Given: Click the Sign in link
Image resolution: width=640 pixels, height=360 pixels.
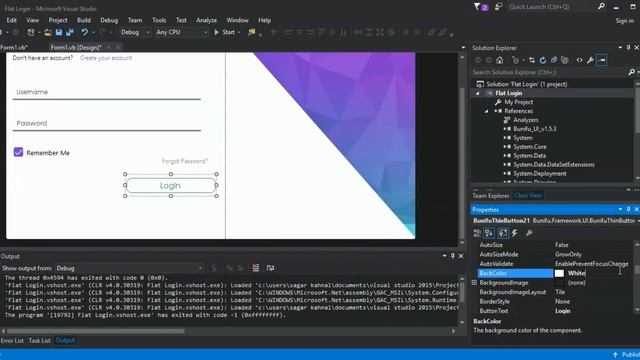Looking at the screenshot, I should pyautogui.click(x=624, y=20).
